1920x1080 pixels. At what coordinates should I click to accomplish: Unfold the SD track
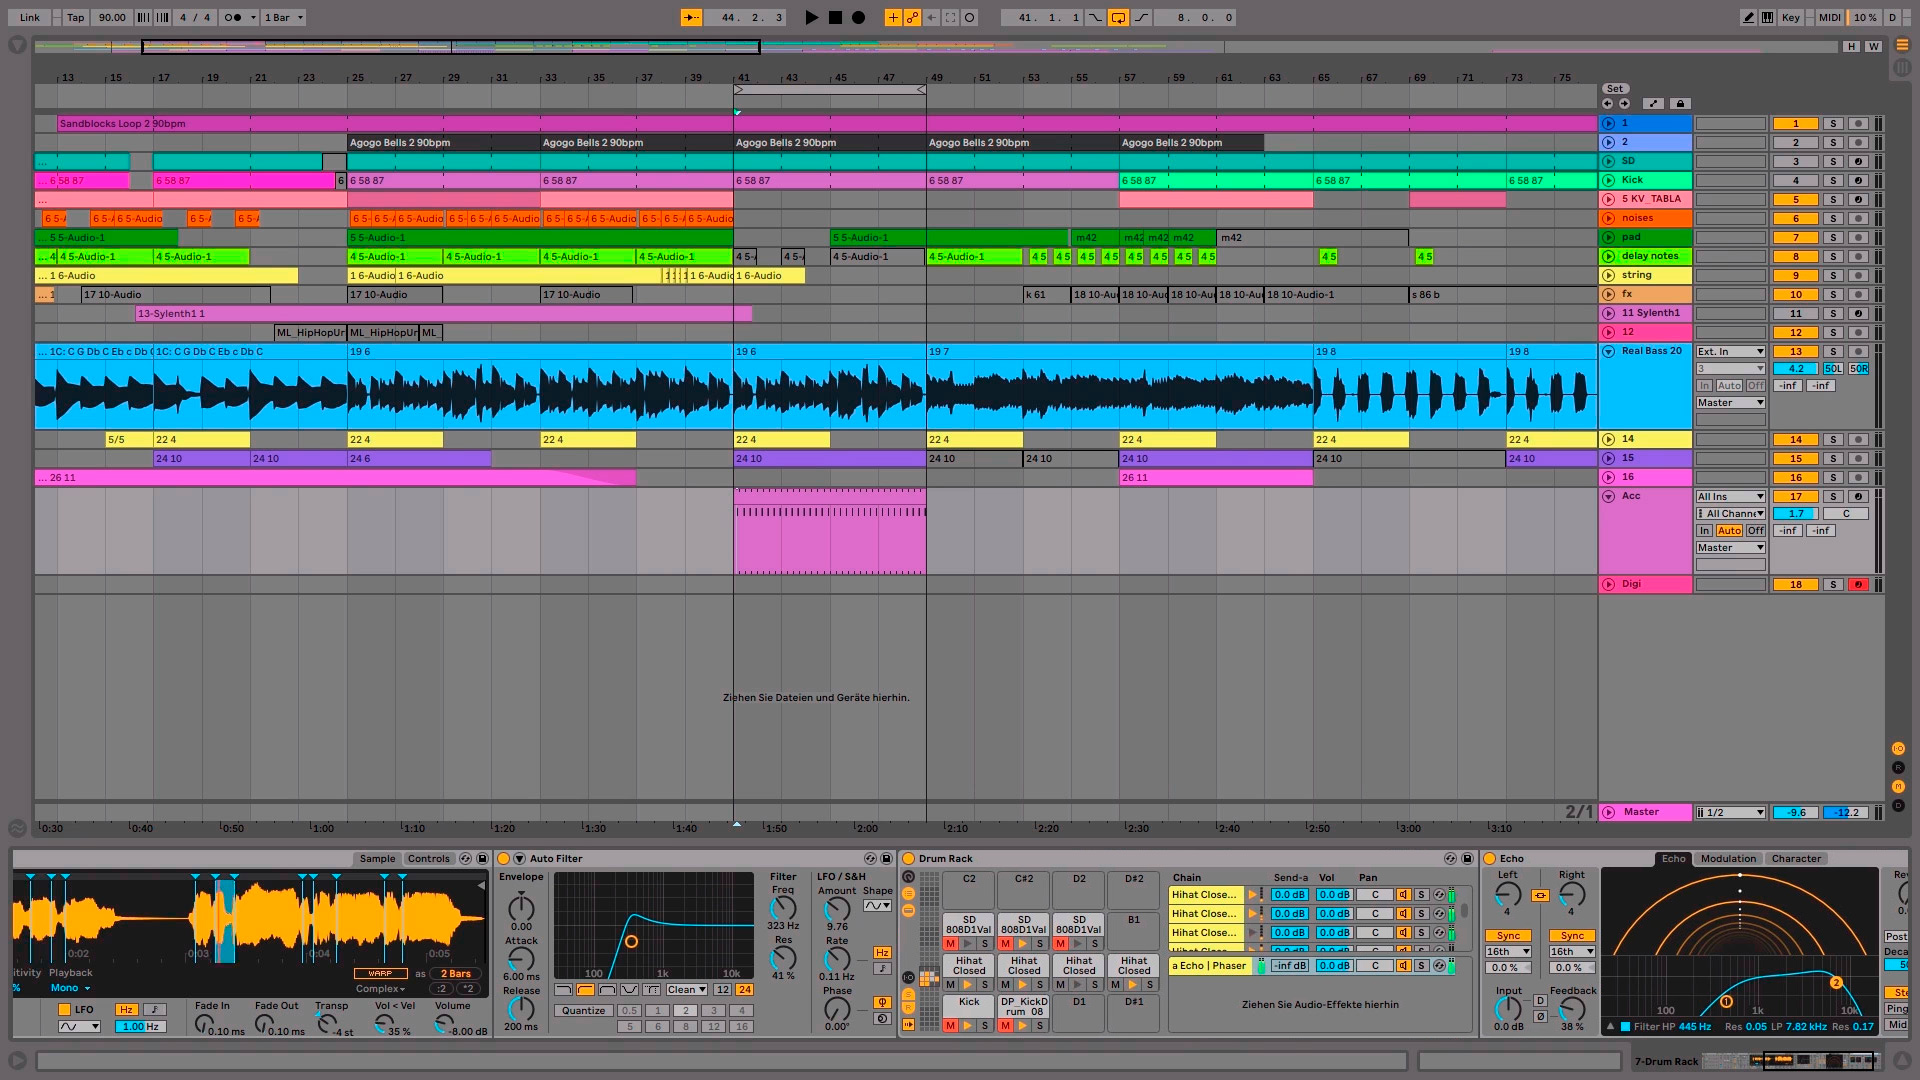coord(1608,161)
